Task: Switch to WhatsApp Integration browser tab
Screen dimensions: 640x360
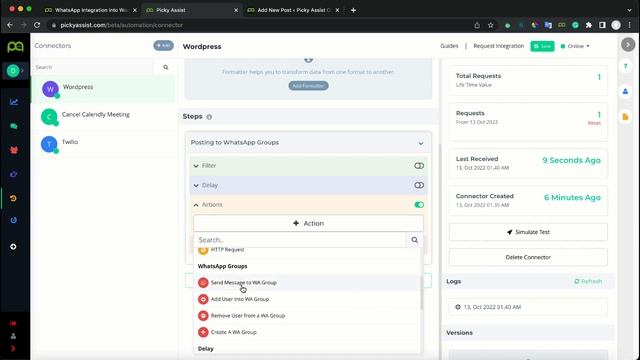Action: pyautogui.click(x=91, y=10)
